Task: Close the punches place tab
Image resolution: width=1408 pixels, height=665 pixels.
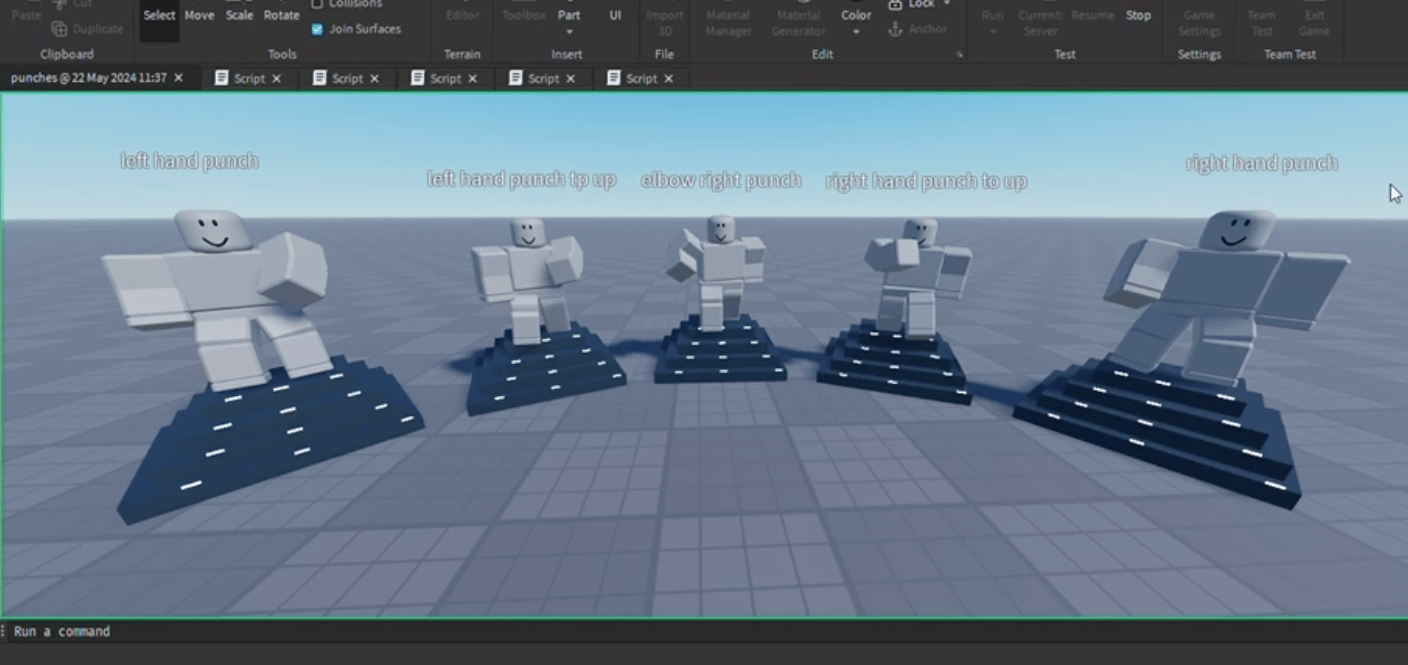Action: [179, 78]
